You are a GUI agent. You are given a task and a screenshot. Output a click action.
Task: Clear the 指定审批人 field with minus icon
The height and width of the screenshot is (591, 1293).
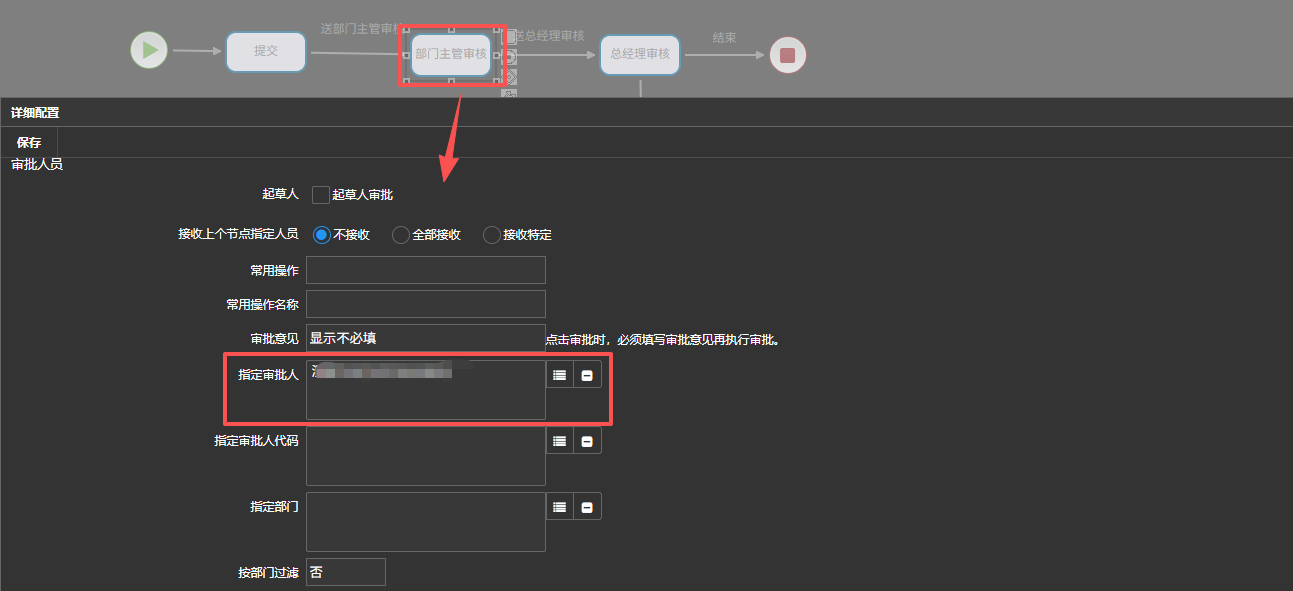tap(587, 375)
